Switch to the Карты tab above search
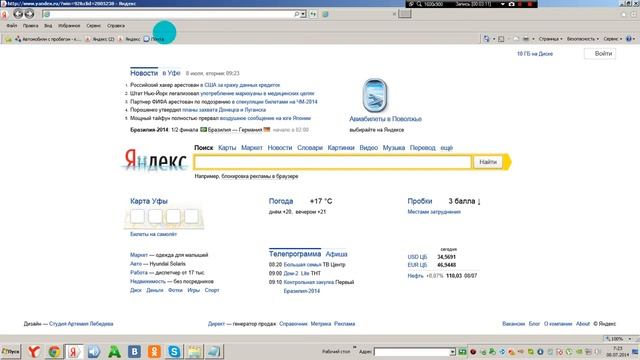The width and height of the screenshot is (640, 360). 227,148
